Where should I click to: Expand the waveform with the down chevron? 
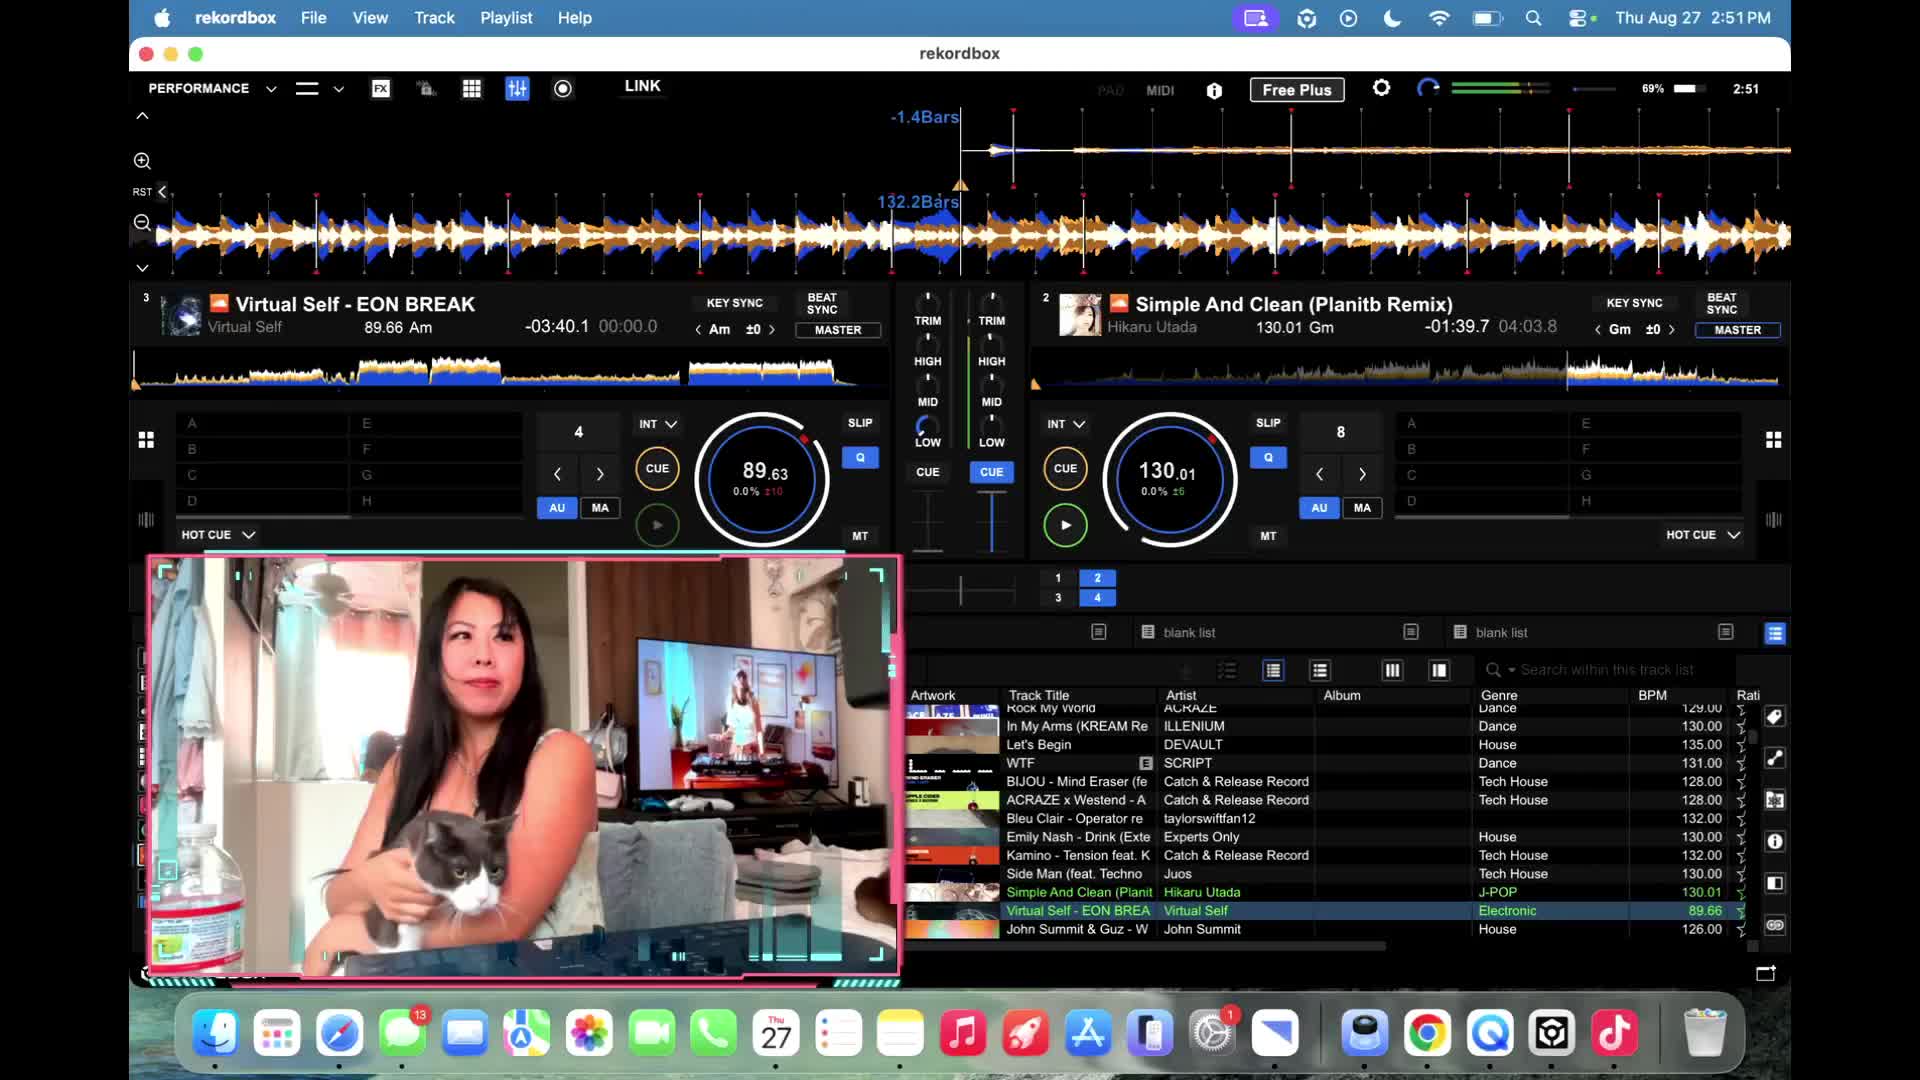tap(142, 268)
